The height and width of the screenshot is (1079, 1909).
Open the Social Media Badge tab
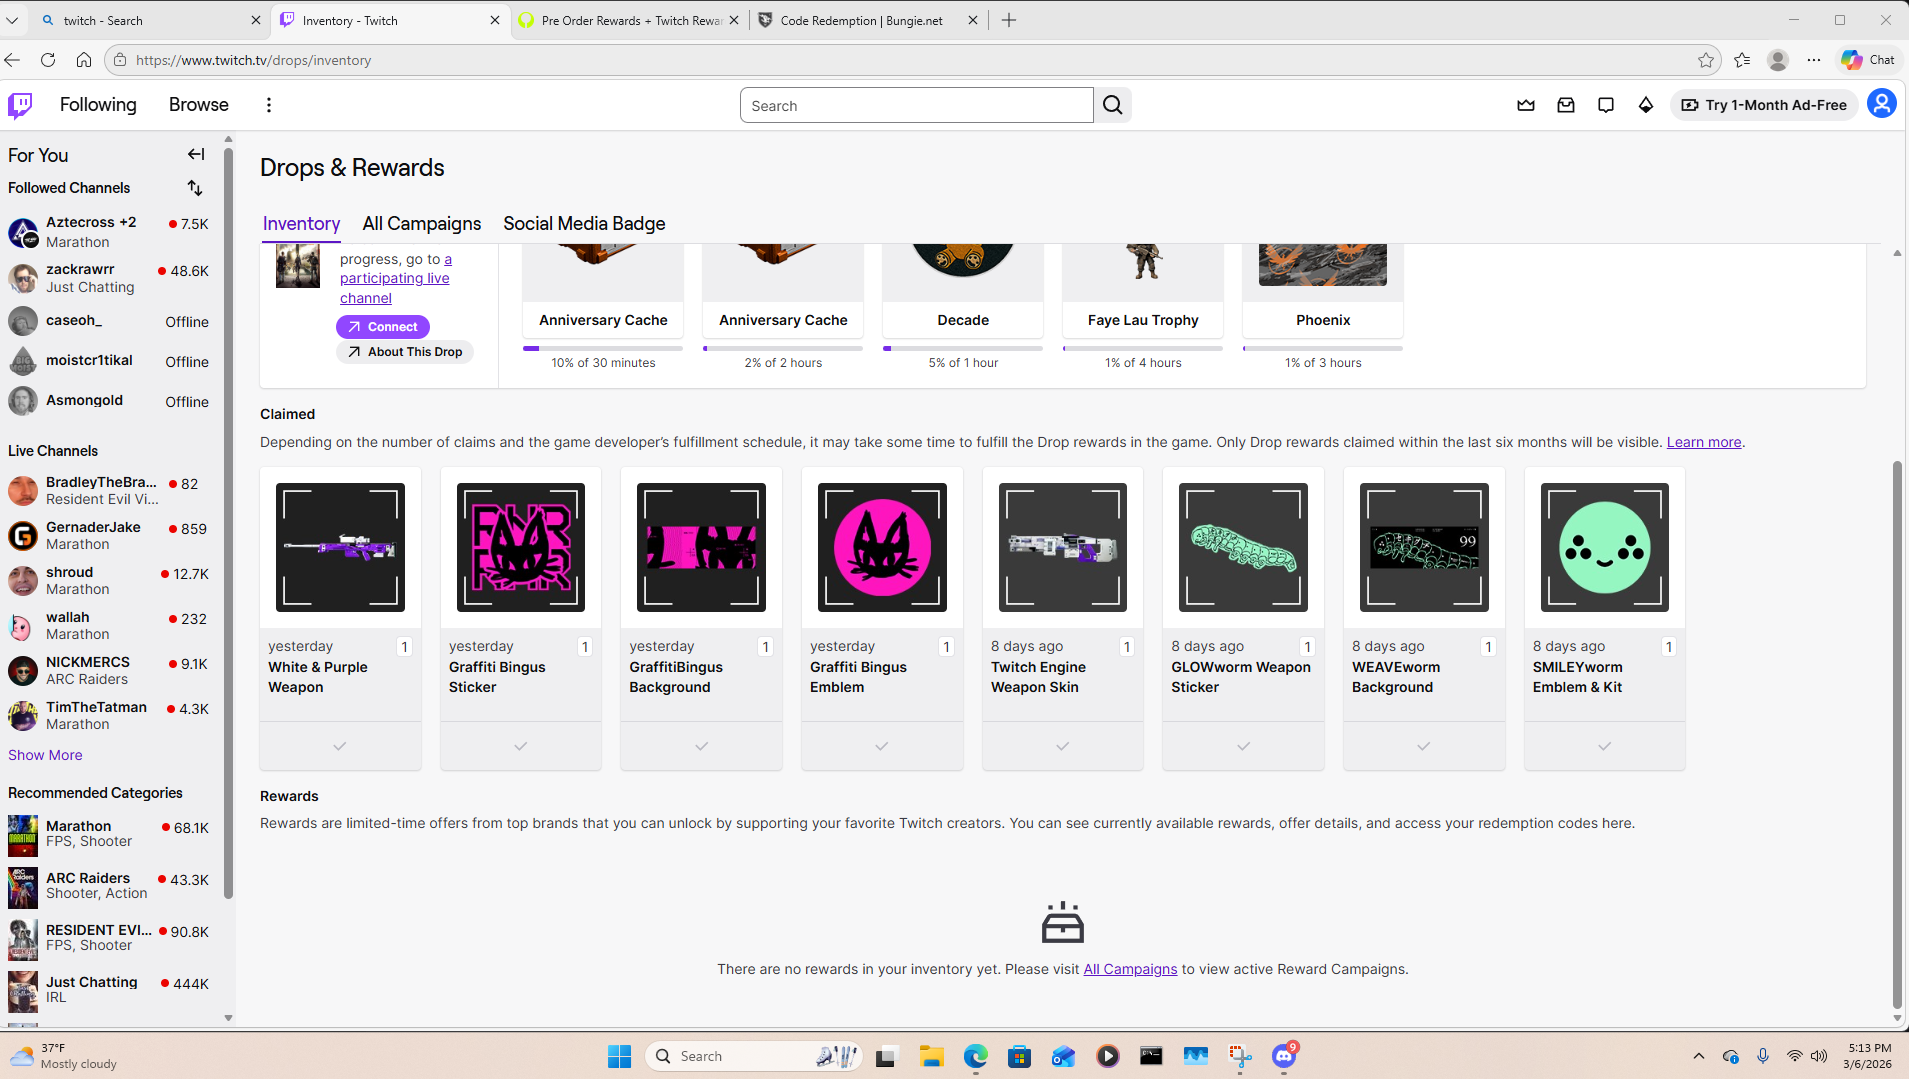point(584,224)
